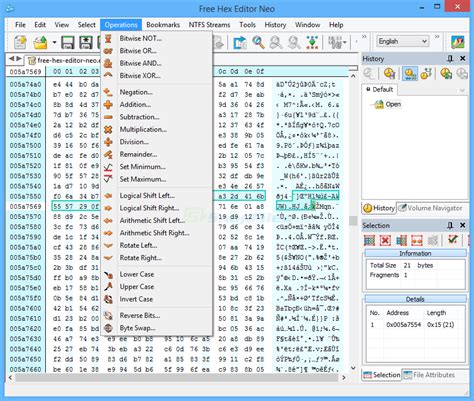Select Lower Case from the menu
Viewport: 474px width, 401px height.
pyautogui.click(x=157, y=274)
